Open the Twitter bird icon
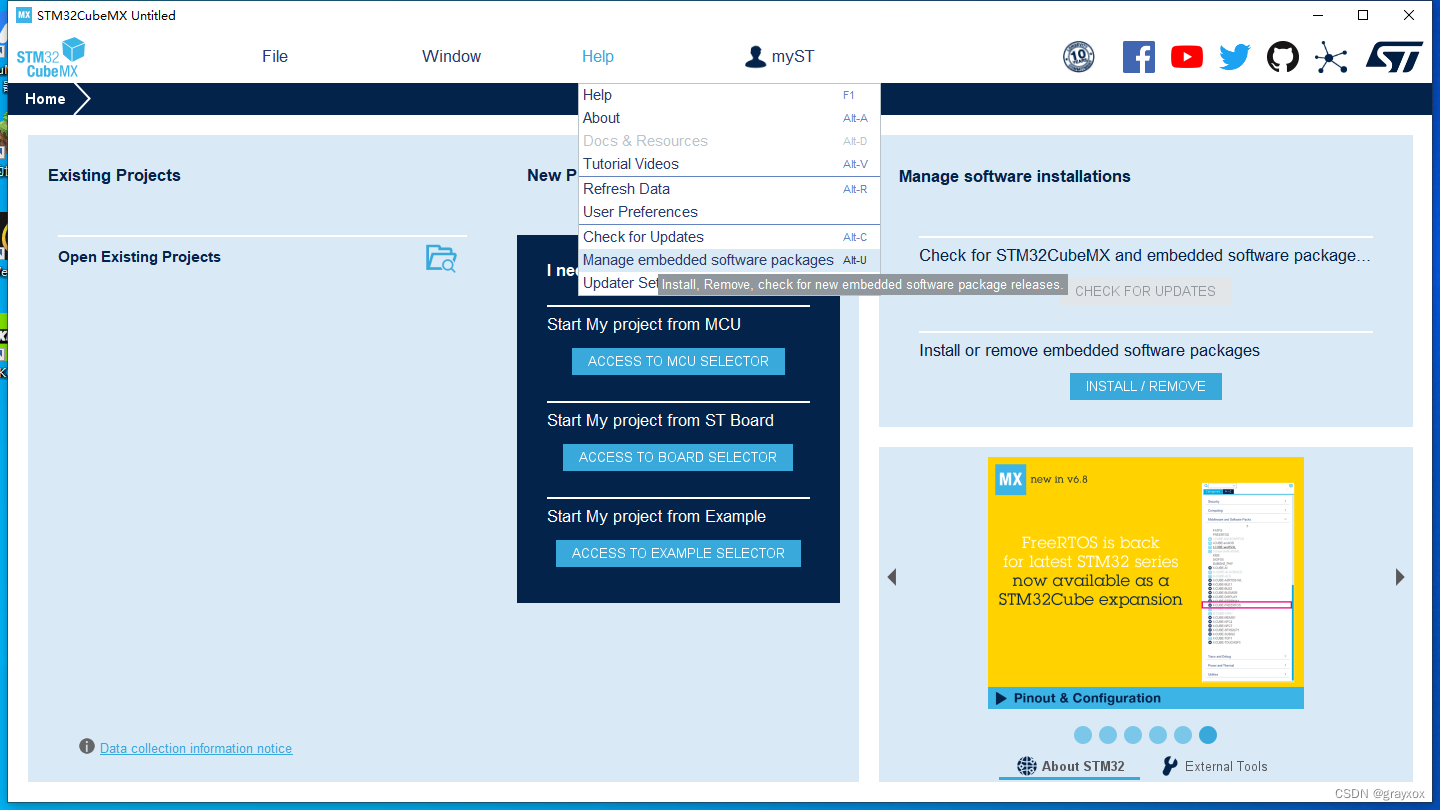Screen dimensions: 1440x810 (1235, 57)
